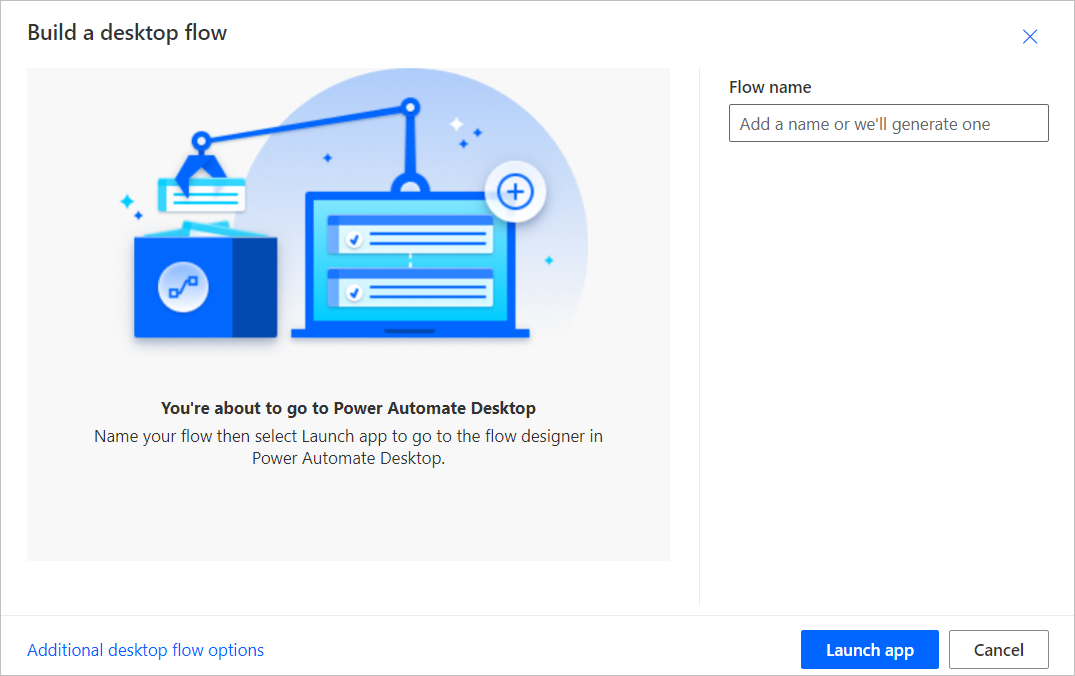Close the Build a desktop flow dialog
Viewport: 1075px width, 676px height.
[x=1030, y=36]
